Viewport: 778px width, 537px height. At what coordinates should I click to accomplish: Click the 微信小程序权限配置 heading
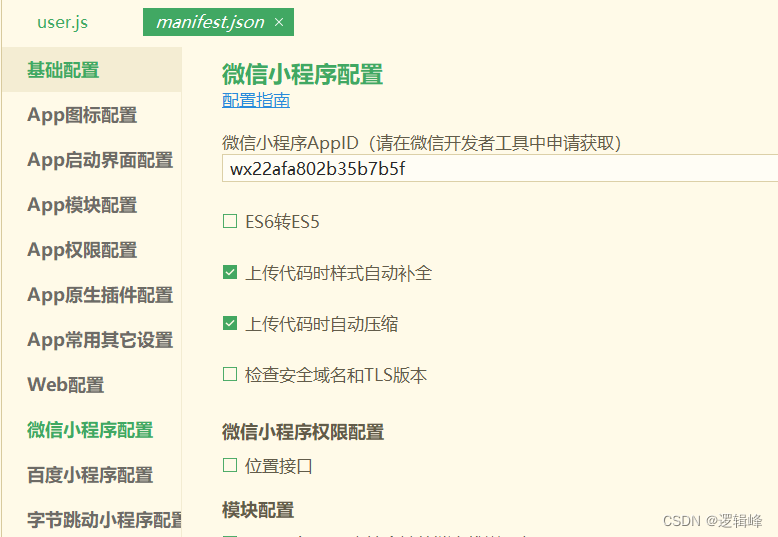point(303,432)
